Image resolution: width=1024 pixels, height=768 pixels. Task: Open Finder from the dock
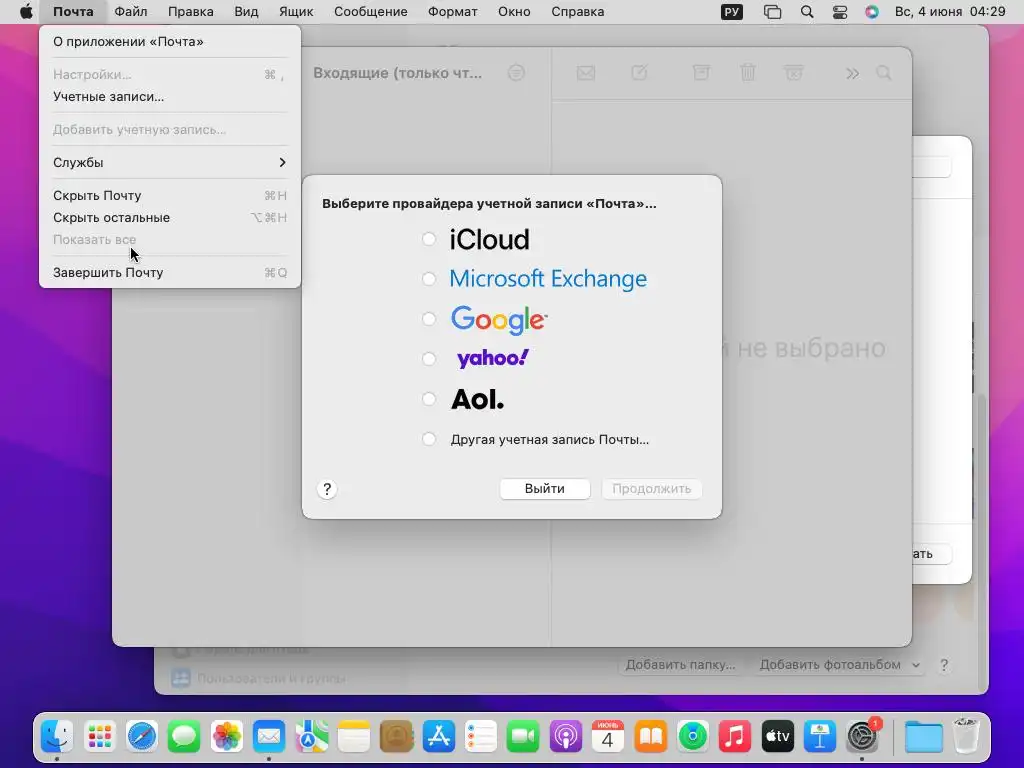click(57, 737)
